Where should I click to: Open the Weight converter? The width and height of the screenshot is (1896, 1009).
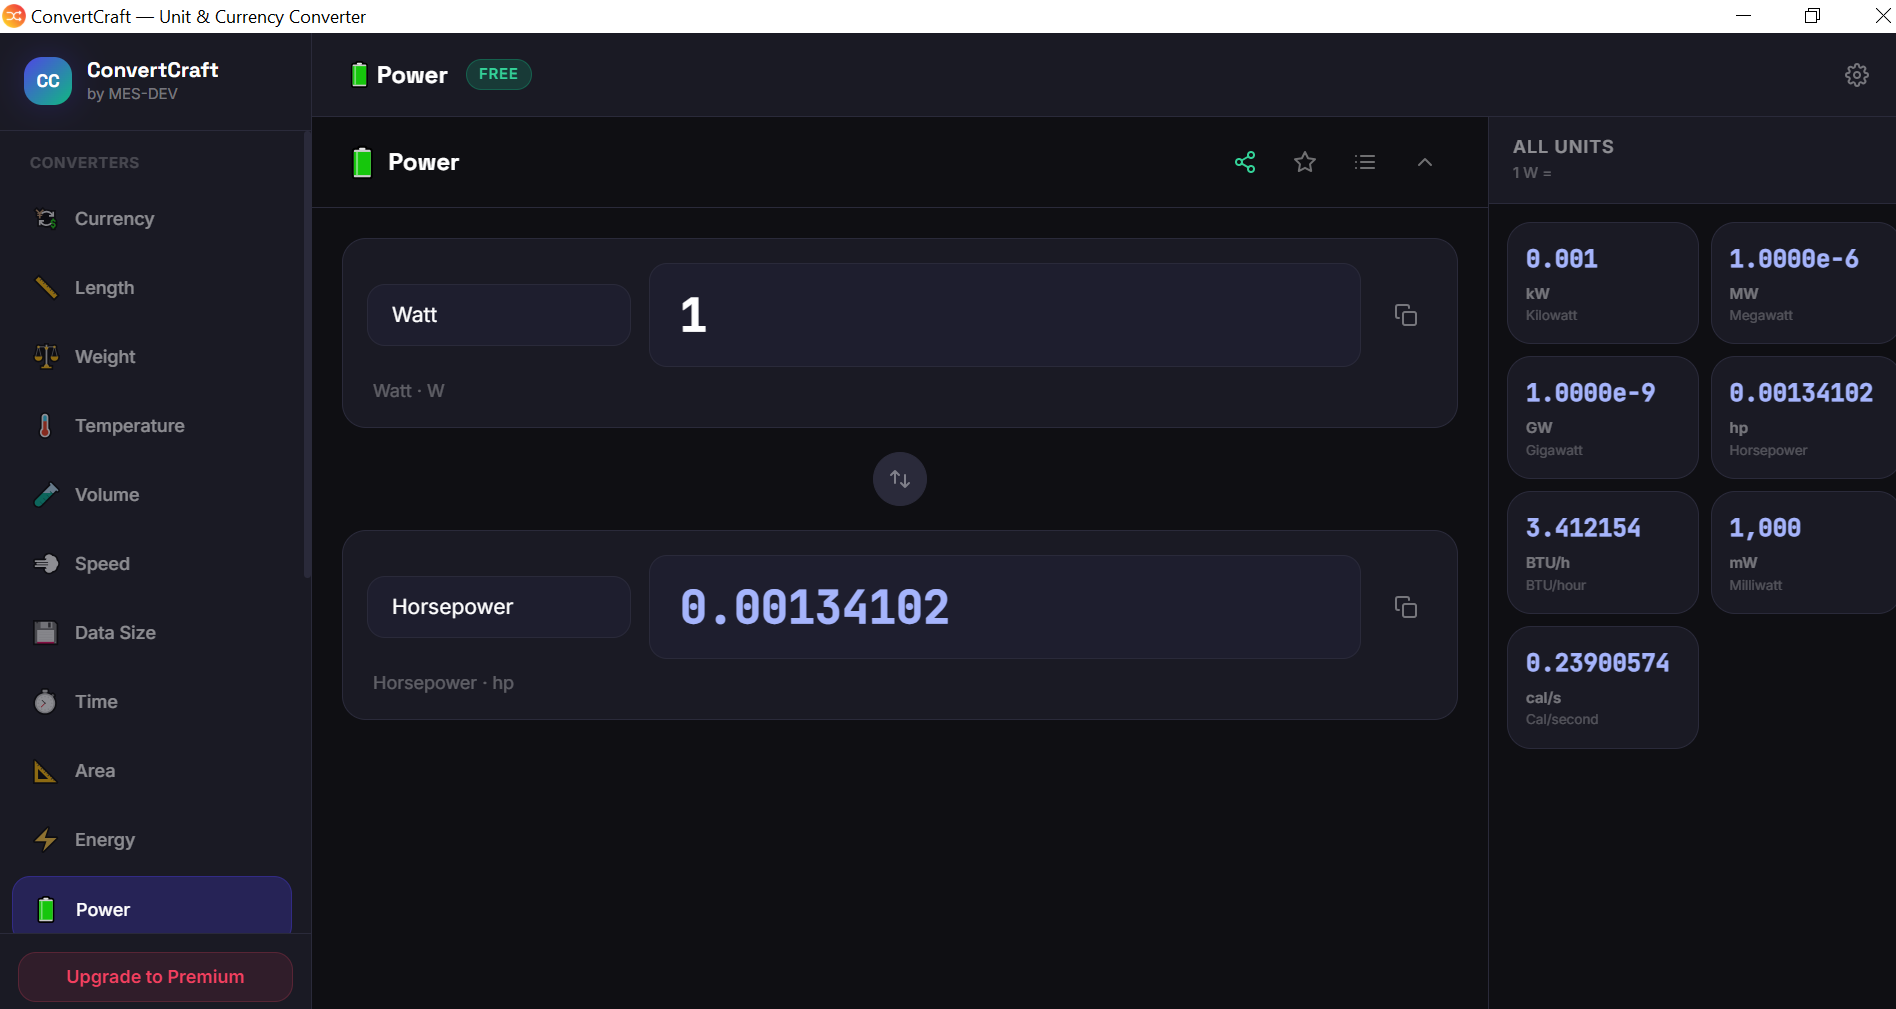tap(152, 357)
